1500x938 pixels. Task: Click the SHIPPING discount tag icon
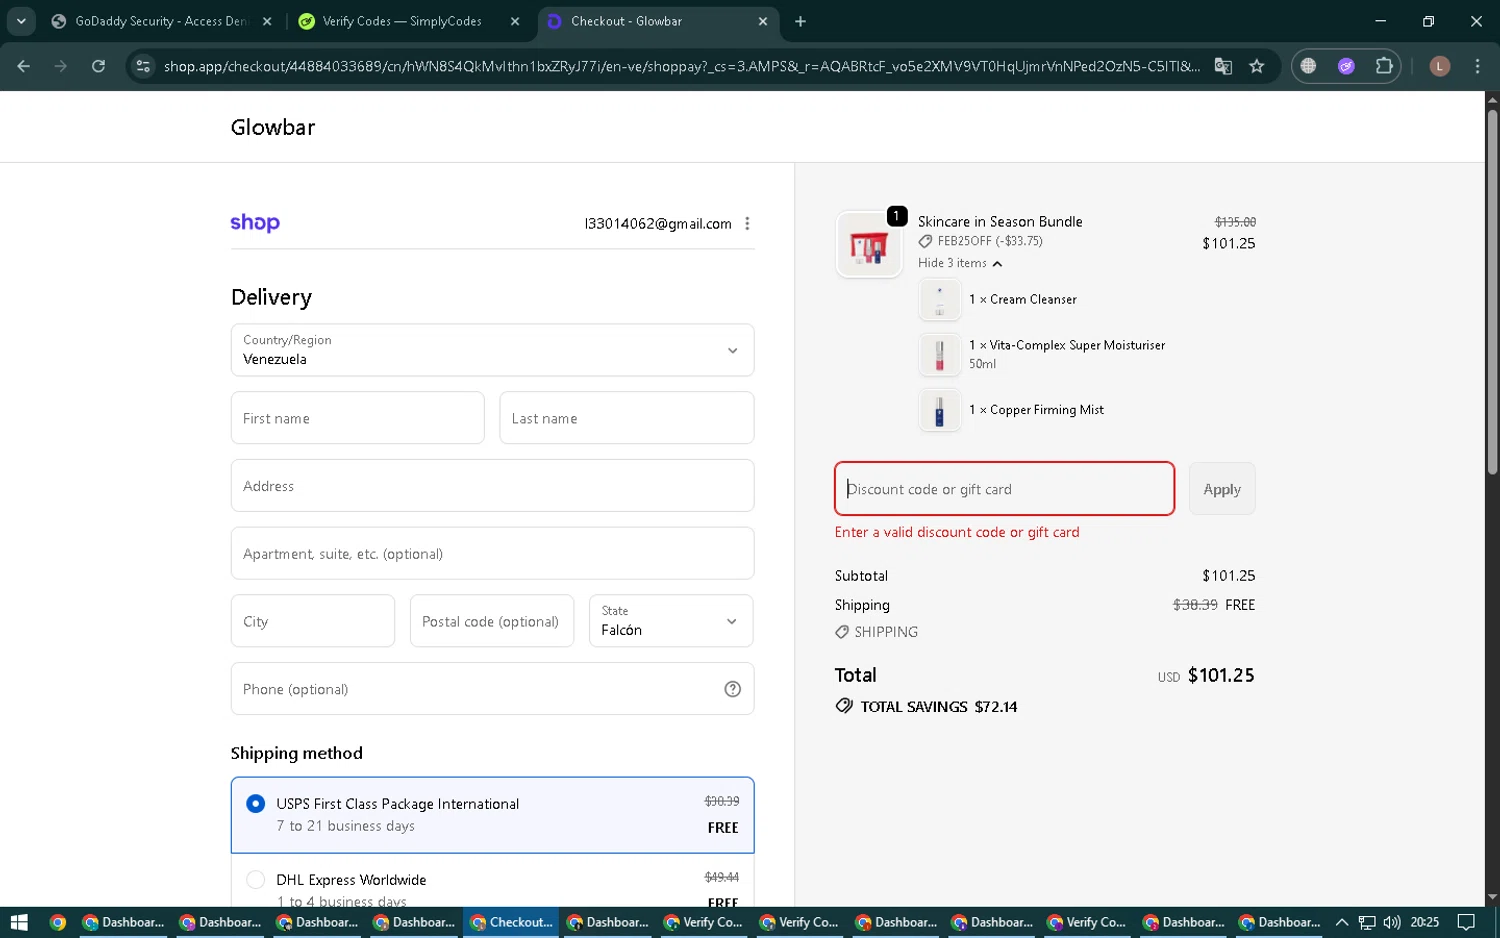pyautogui.click(x=842, y=632)
